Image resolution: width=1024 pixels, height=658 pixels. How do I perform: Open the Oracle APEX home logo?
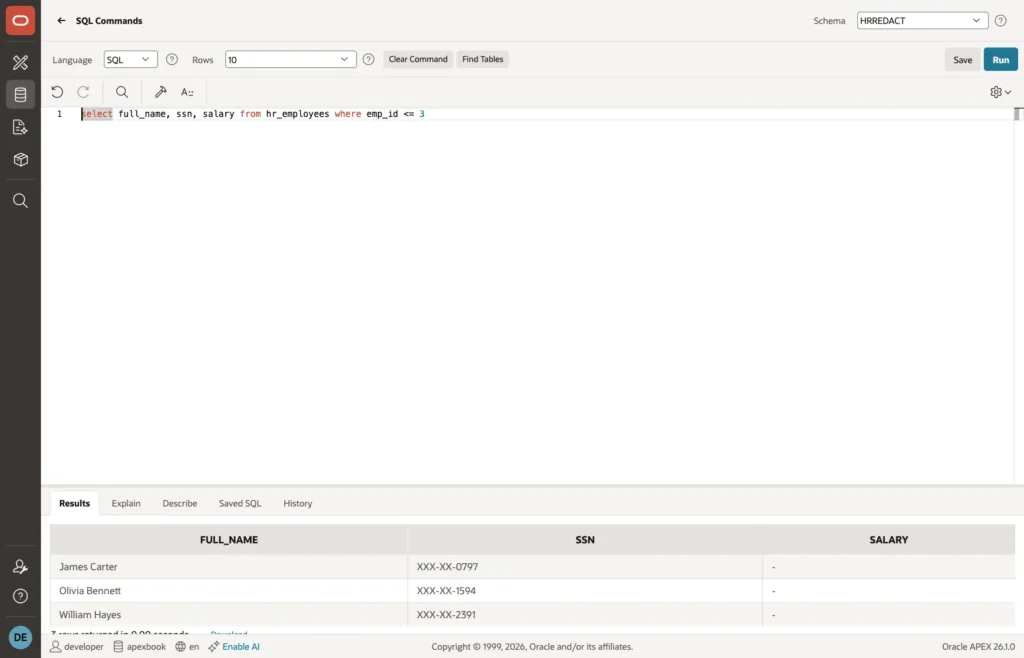coord(20,21)
